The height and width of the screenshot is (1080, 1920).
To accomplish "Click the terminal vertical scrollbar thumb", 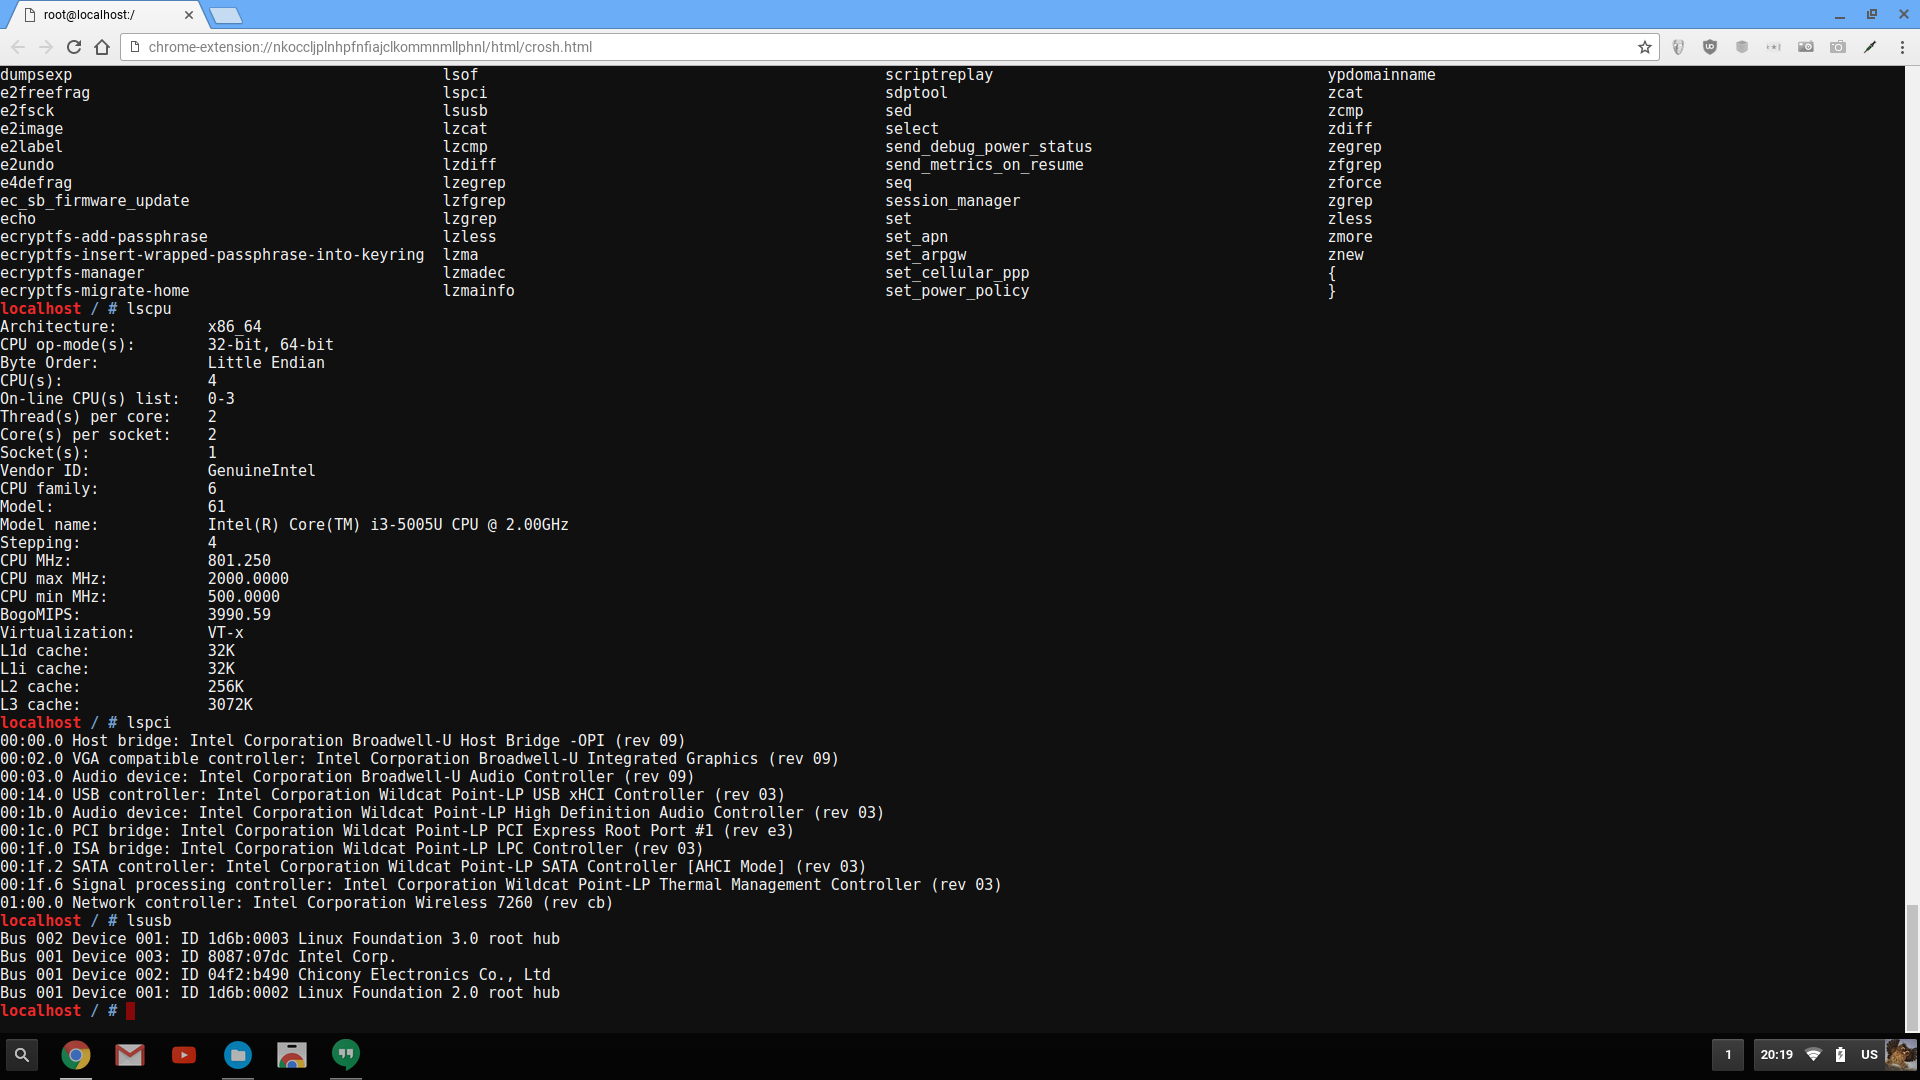I will coord(1912,966).
